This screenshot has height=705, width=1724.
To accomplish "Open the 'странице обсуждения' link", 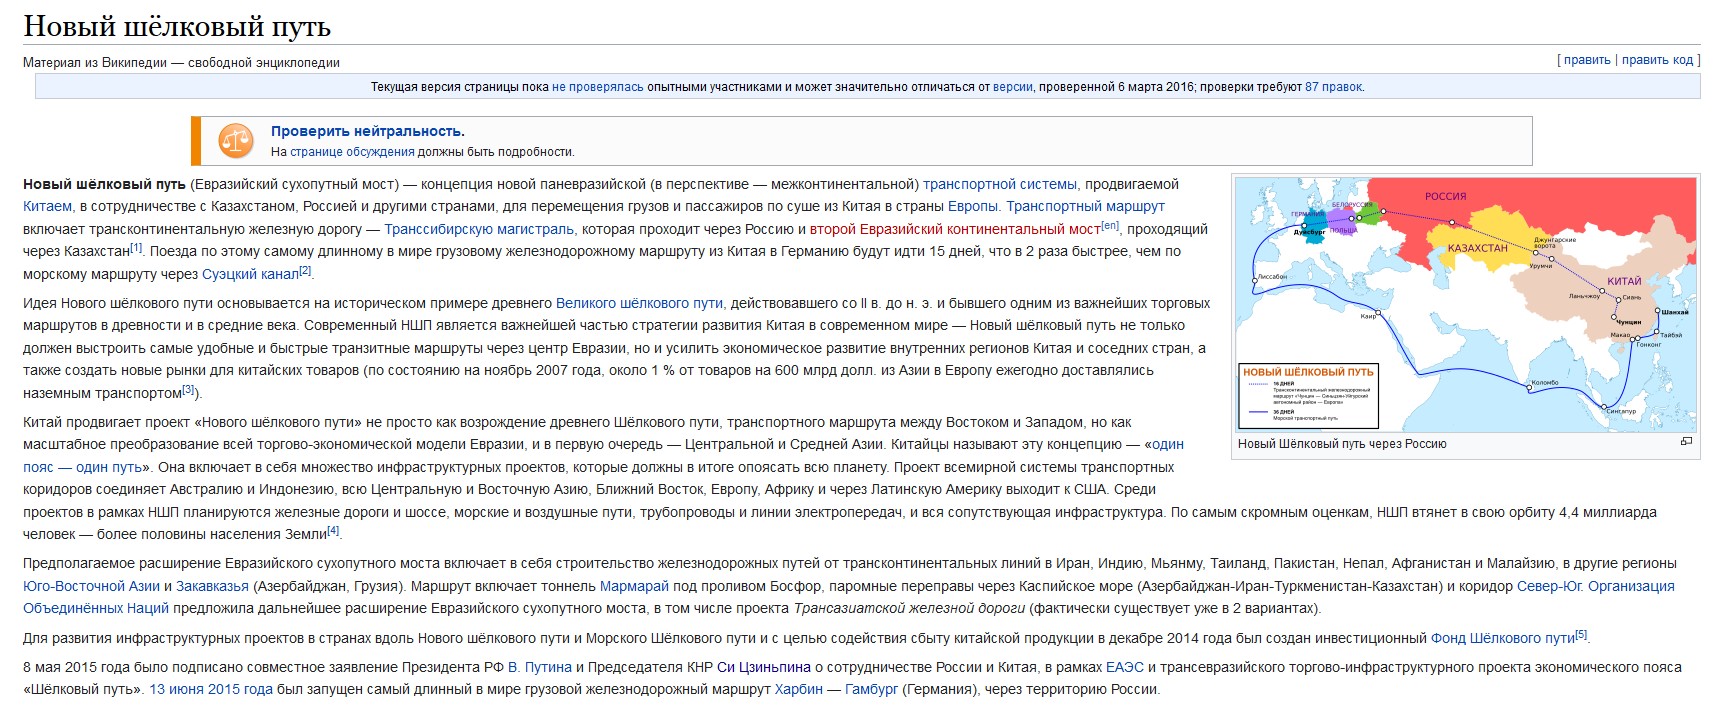I will [x=352, y=152].
